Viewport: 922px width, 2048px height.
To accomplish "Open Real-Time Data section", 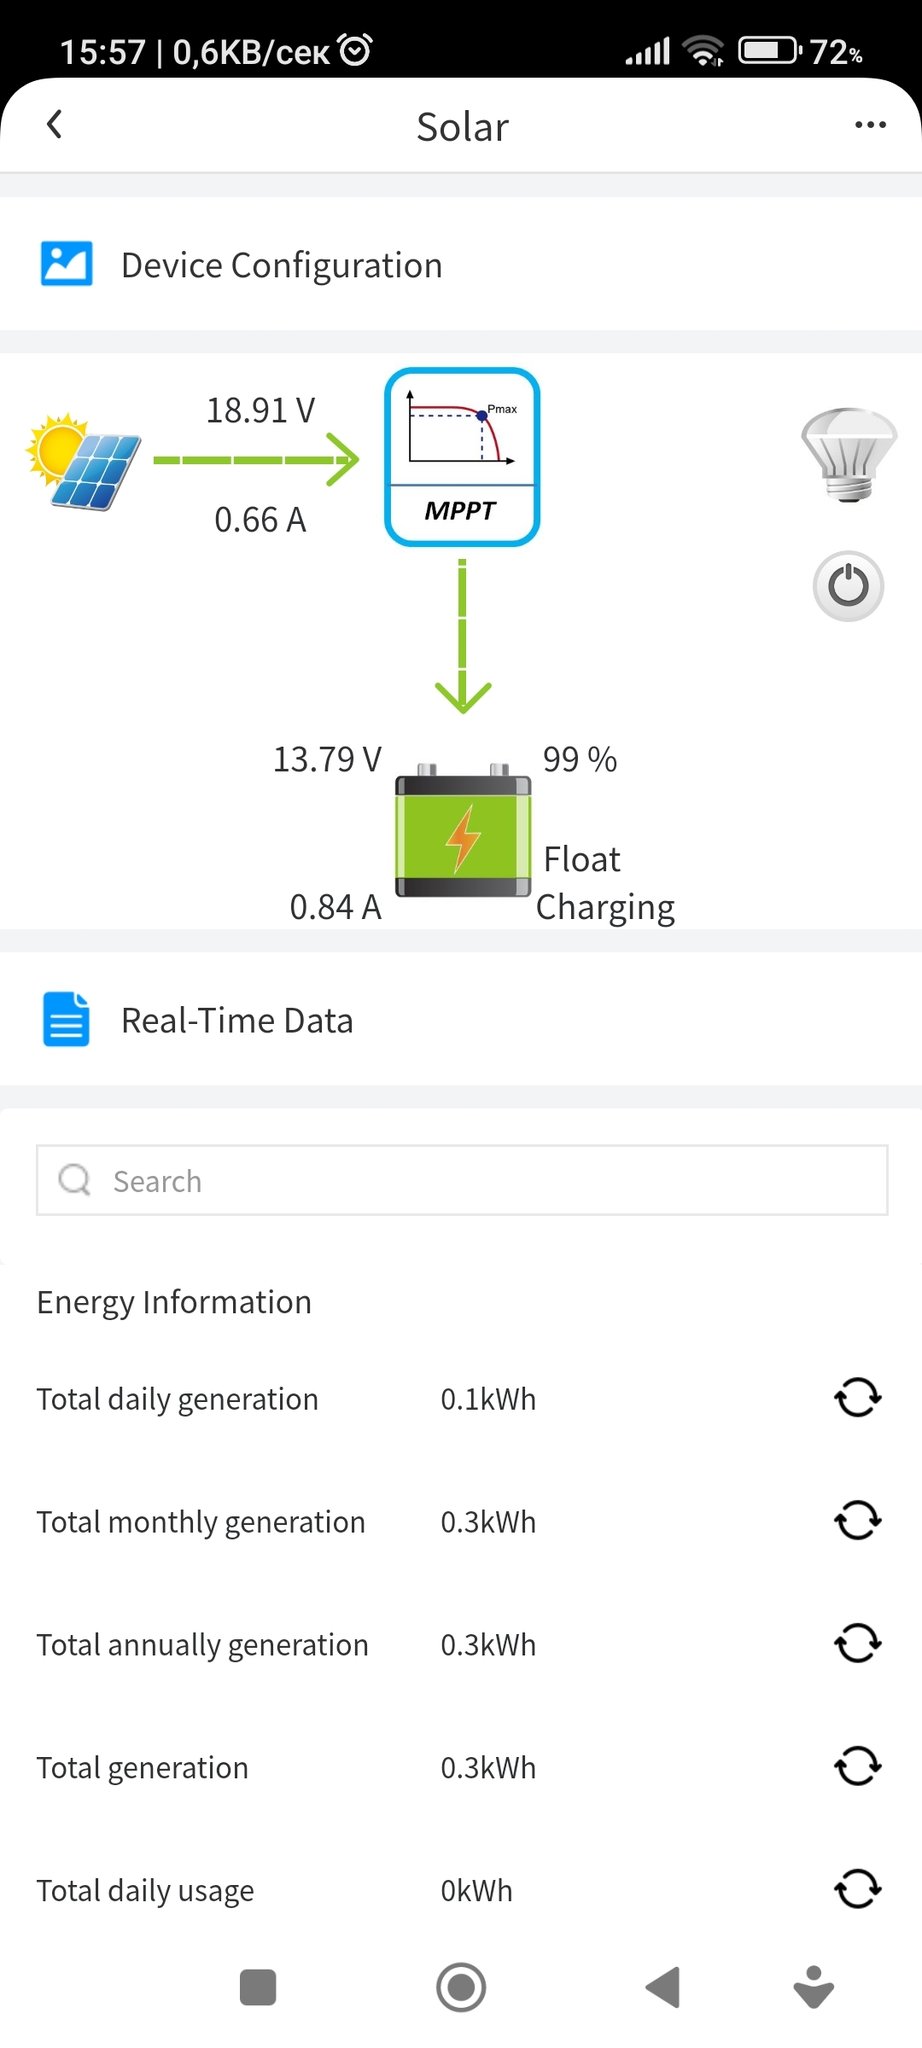I will pyautogui.click(x=237, y=1020).
